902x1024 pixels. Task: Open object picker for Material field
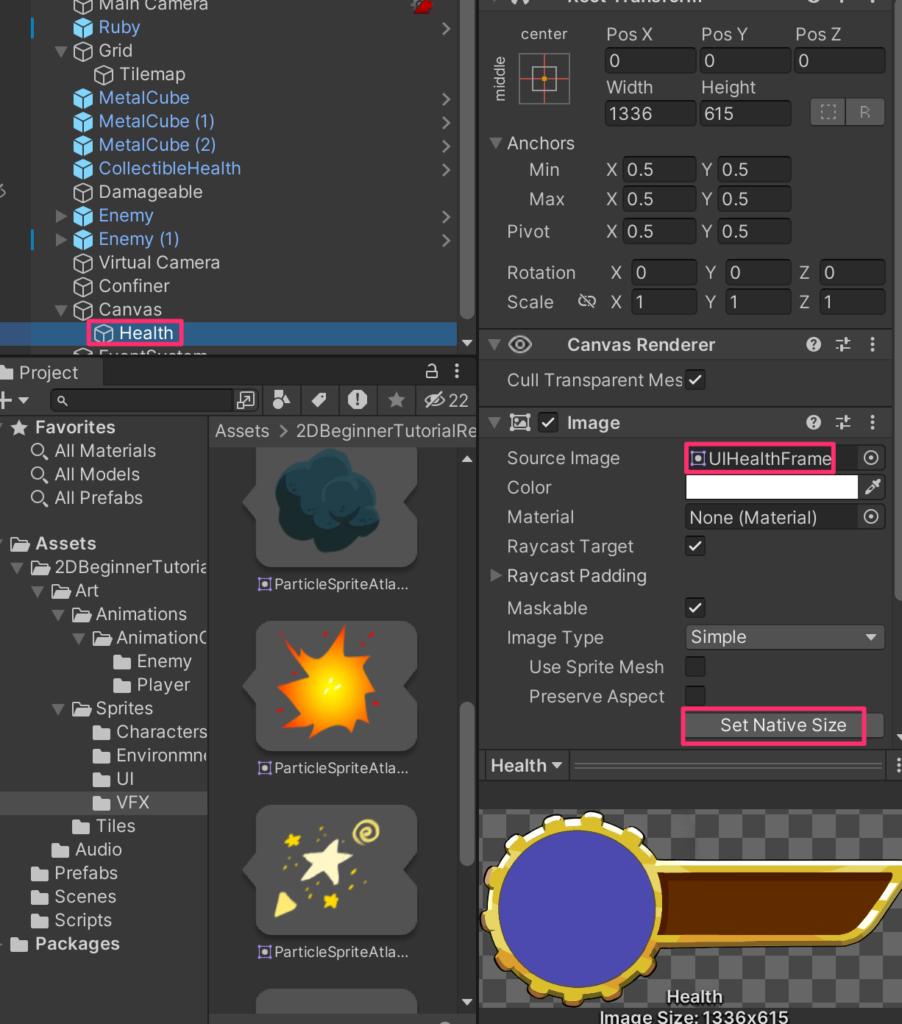coord(871,517)
